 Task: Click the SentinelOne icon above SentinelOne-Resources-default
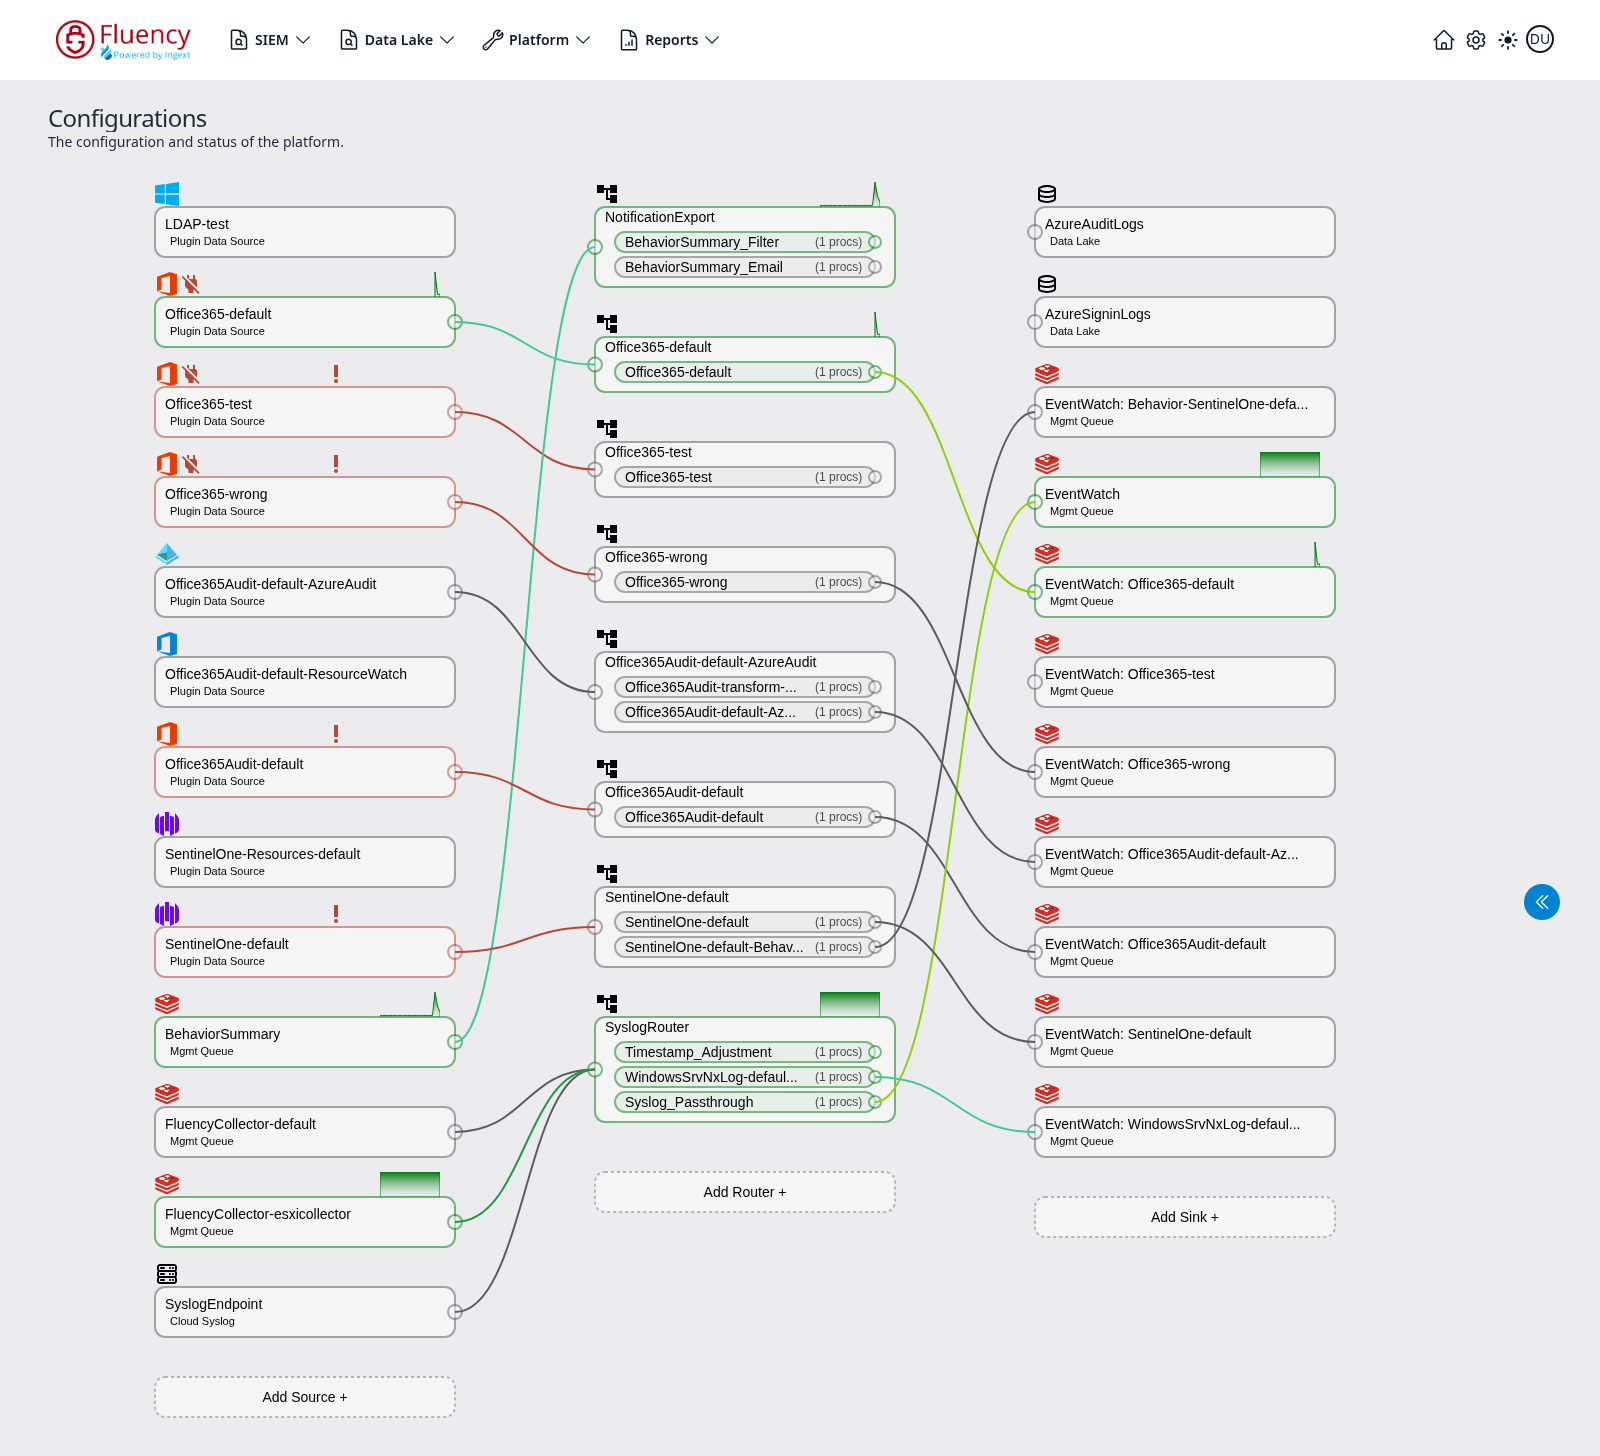[x=167, y=824]
